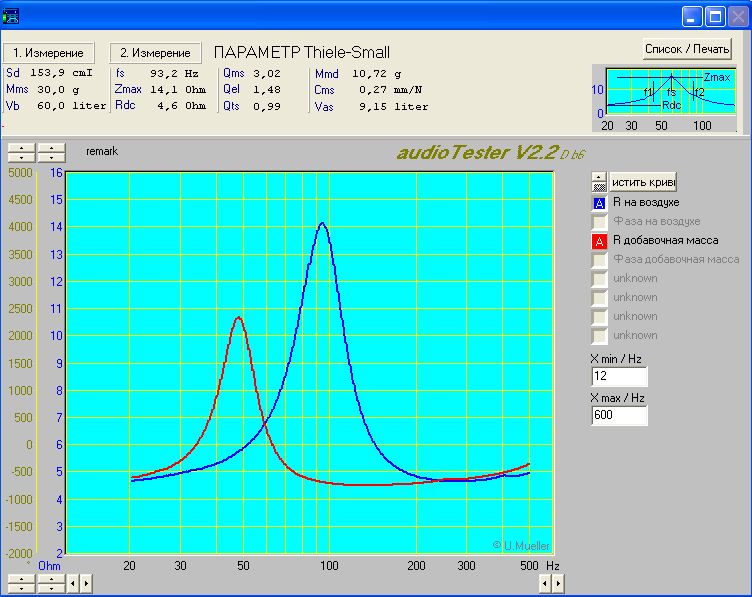Click the left arrow under the Hz axis label
This screenshot has width=752, height=597.
pyautogui.click(x=545, y=583)
